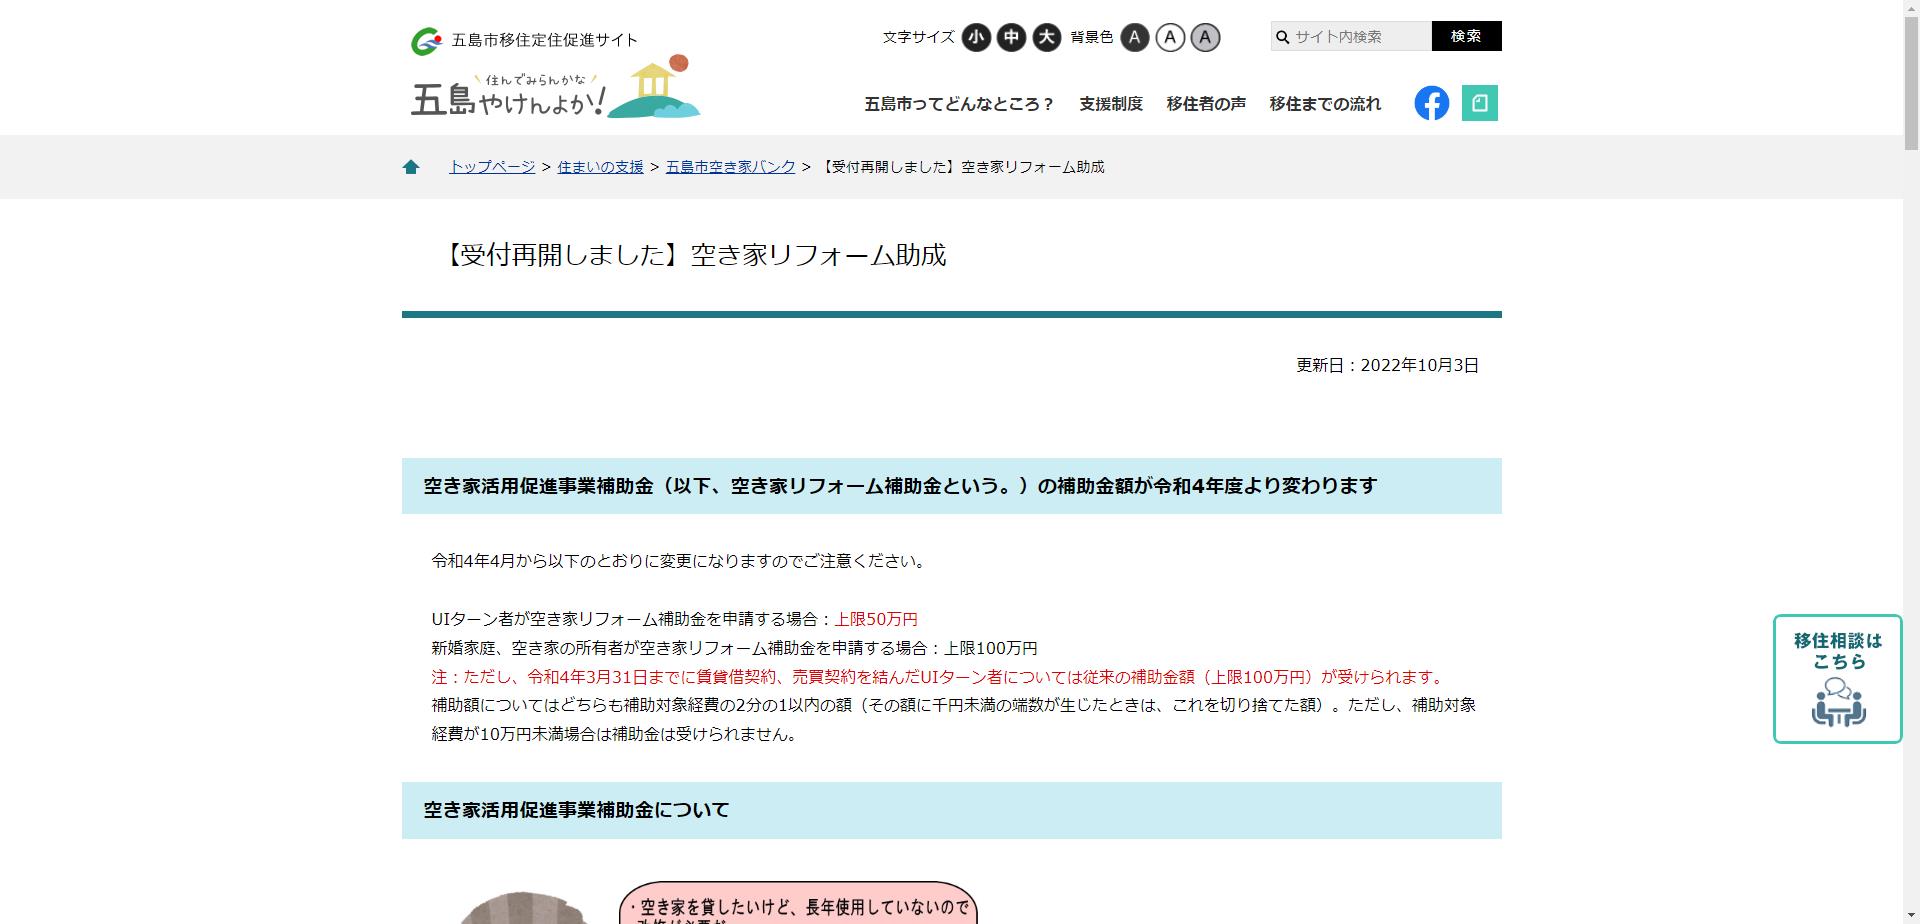Click the red 注：ただし note line
This screenshot has height=924, width=1920.
940,677
